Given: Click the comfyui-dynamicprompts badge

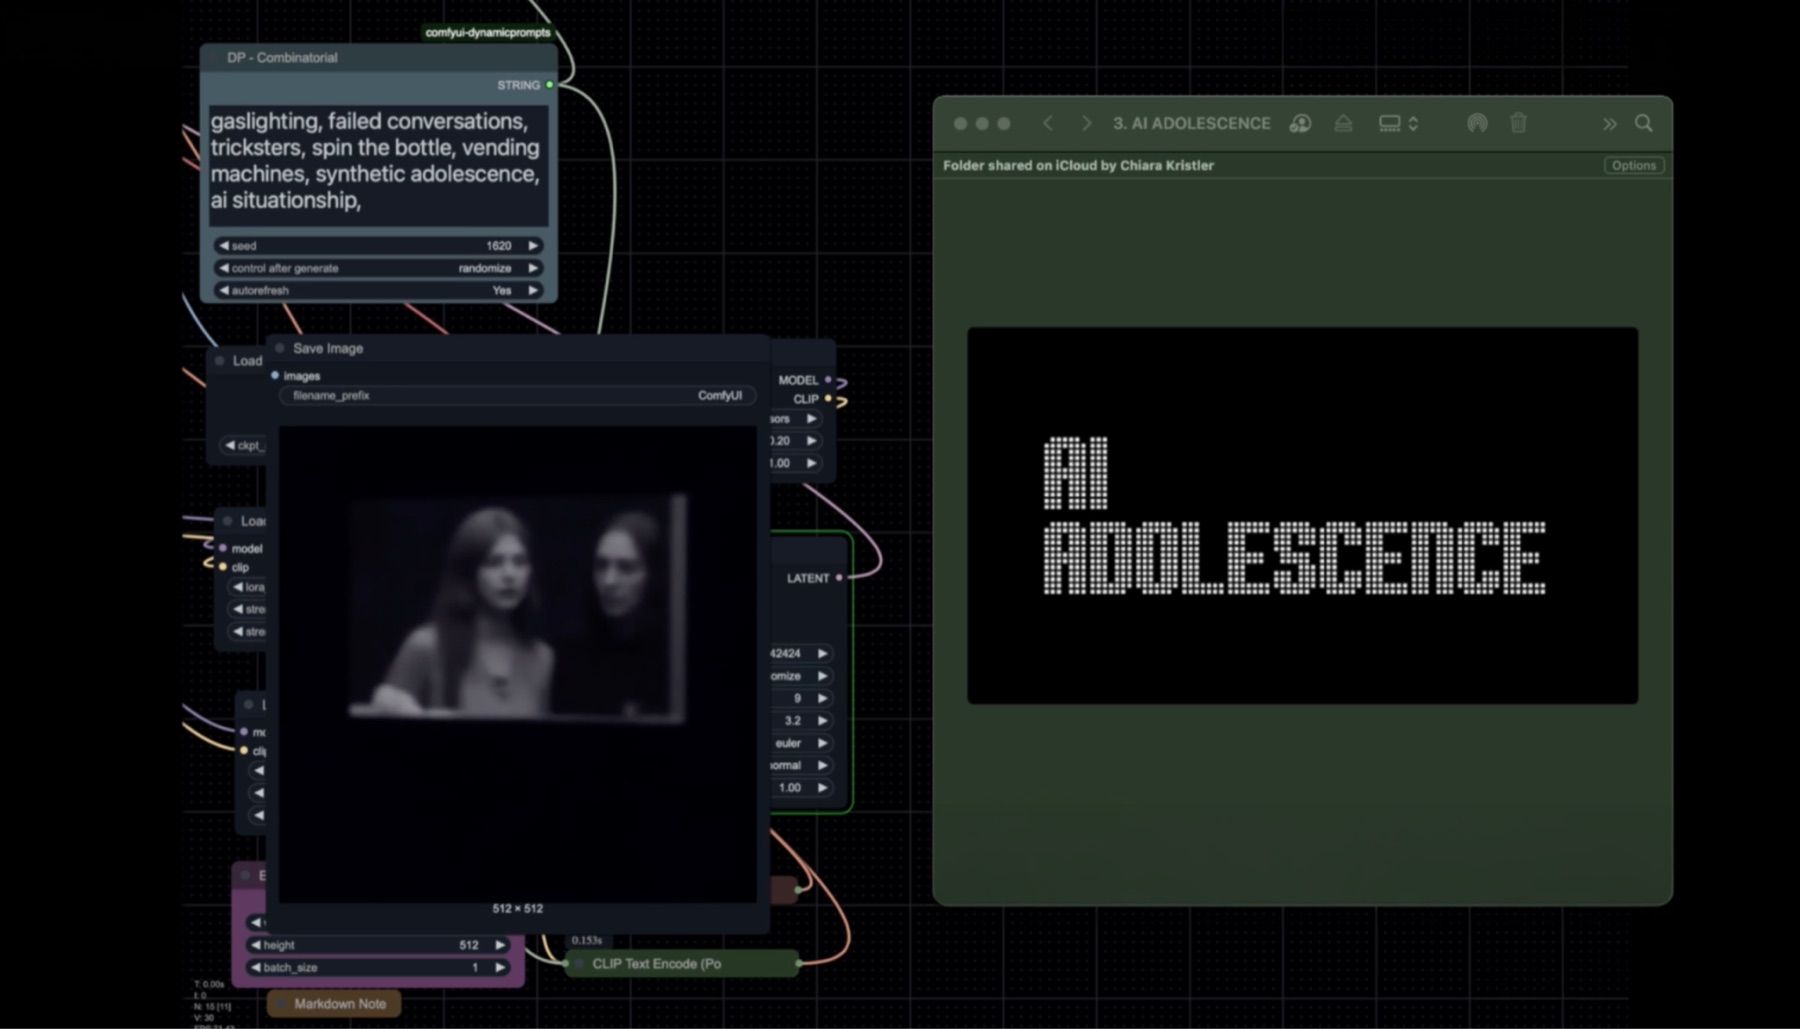Looking at the screenshot, I should coord(487,32).
